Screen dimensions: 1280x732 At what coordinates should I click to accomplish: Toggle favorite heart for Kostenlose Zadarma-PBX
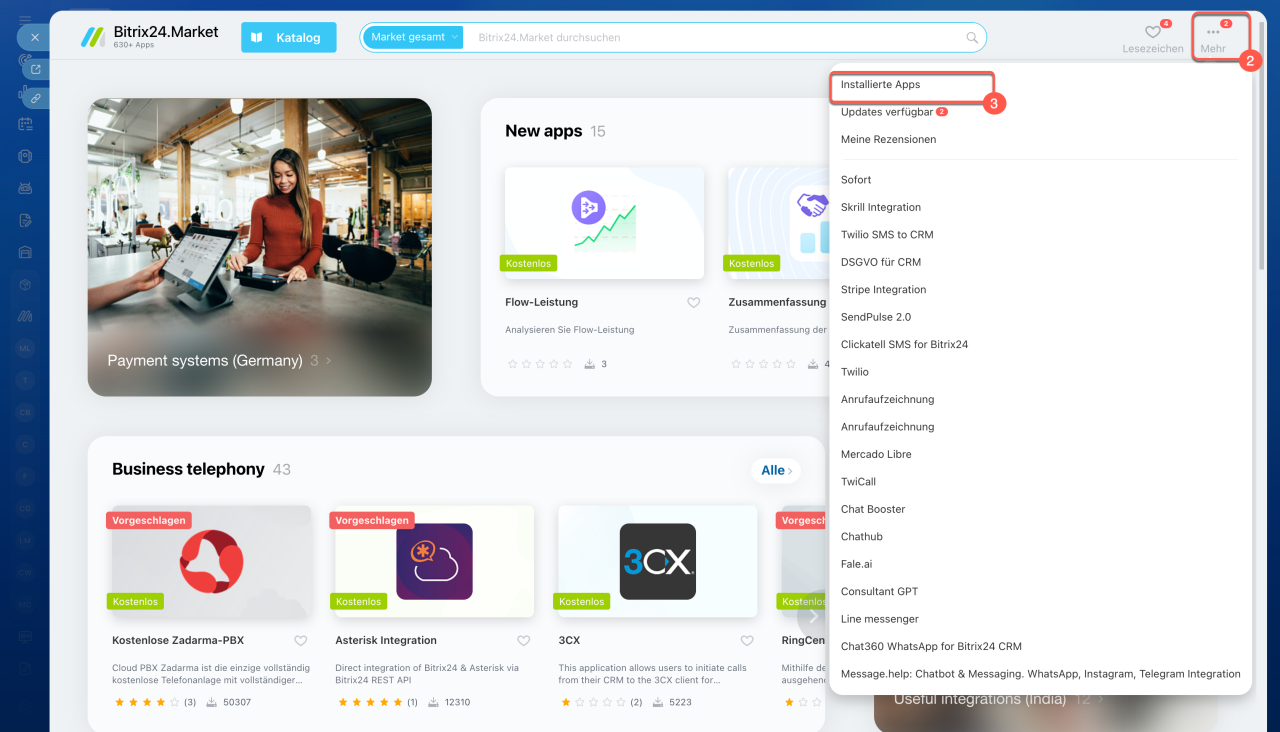click(x=300, y=641)
